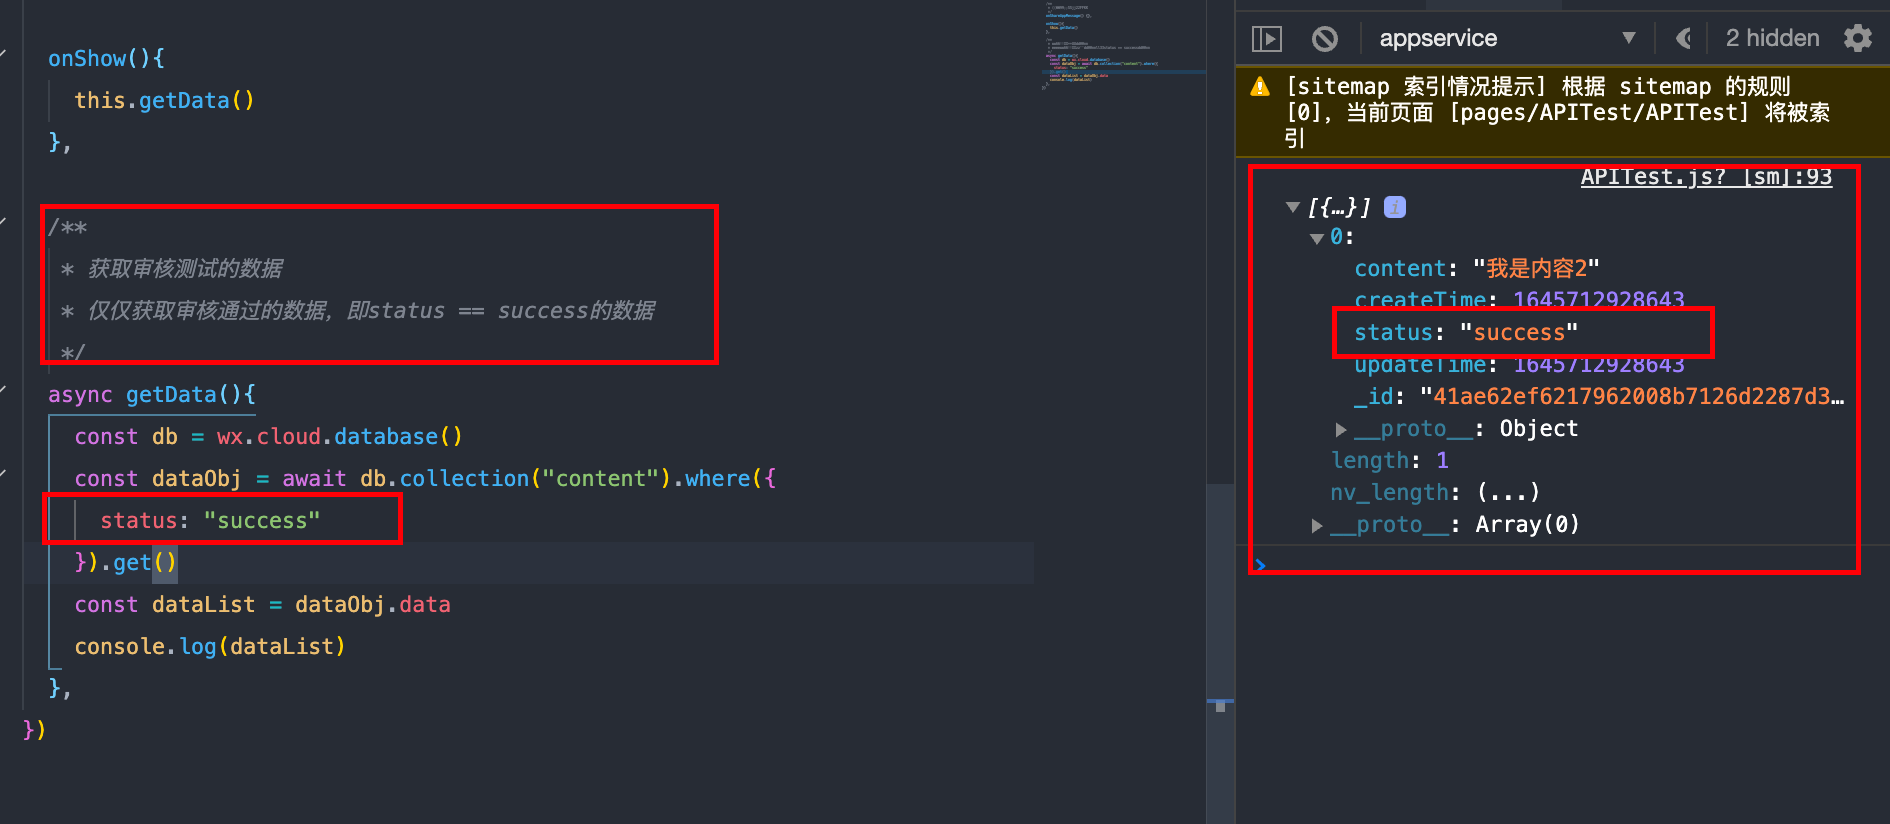This screenshot has height=824, width=1890.
Task: Click the 2 hidden messages label
Action: [x=1772, y=39]
